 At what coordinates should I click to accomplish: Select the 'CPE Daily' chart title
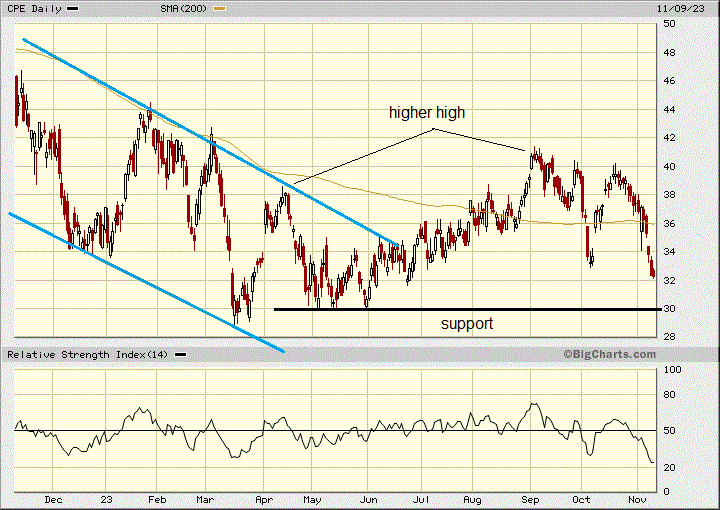tap(34, 9)
